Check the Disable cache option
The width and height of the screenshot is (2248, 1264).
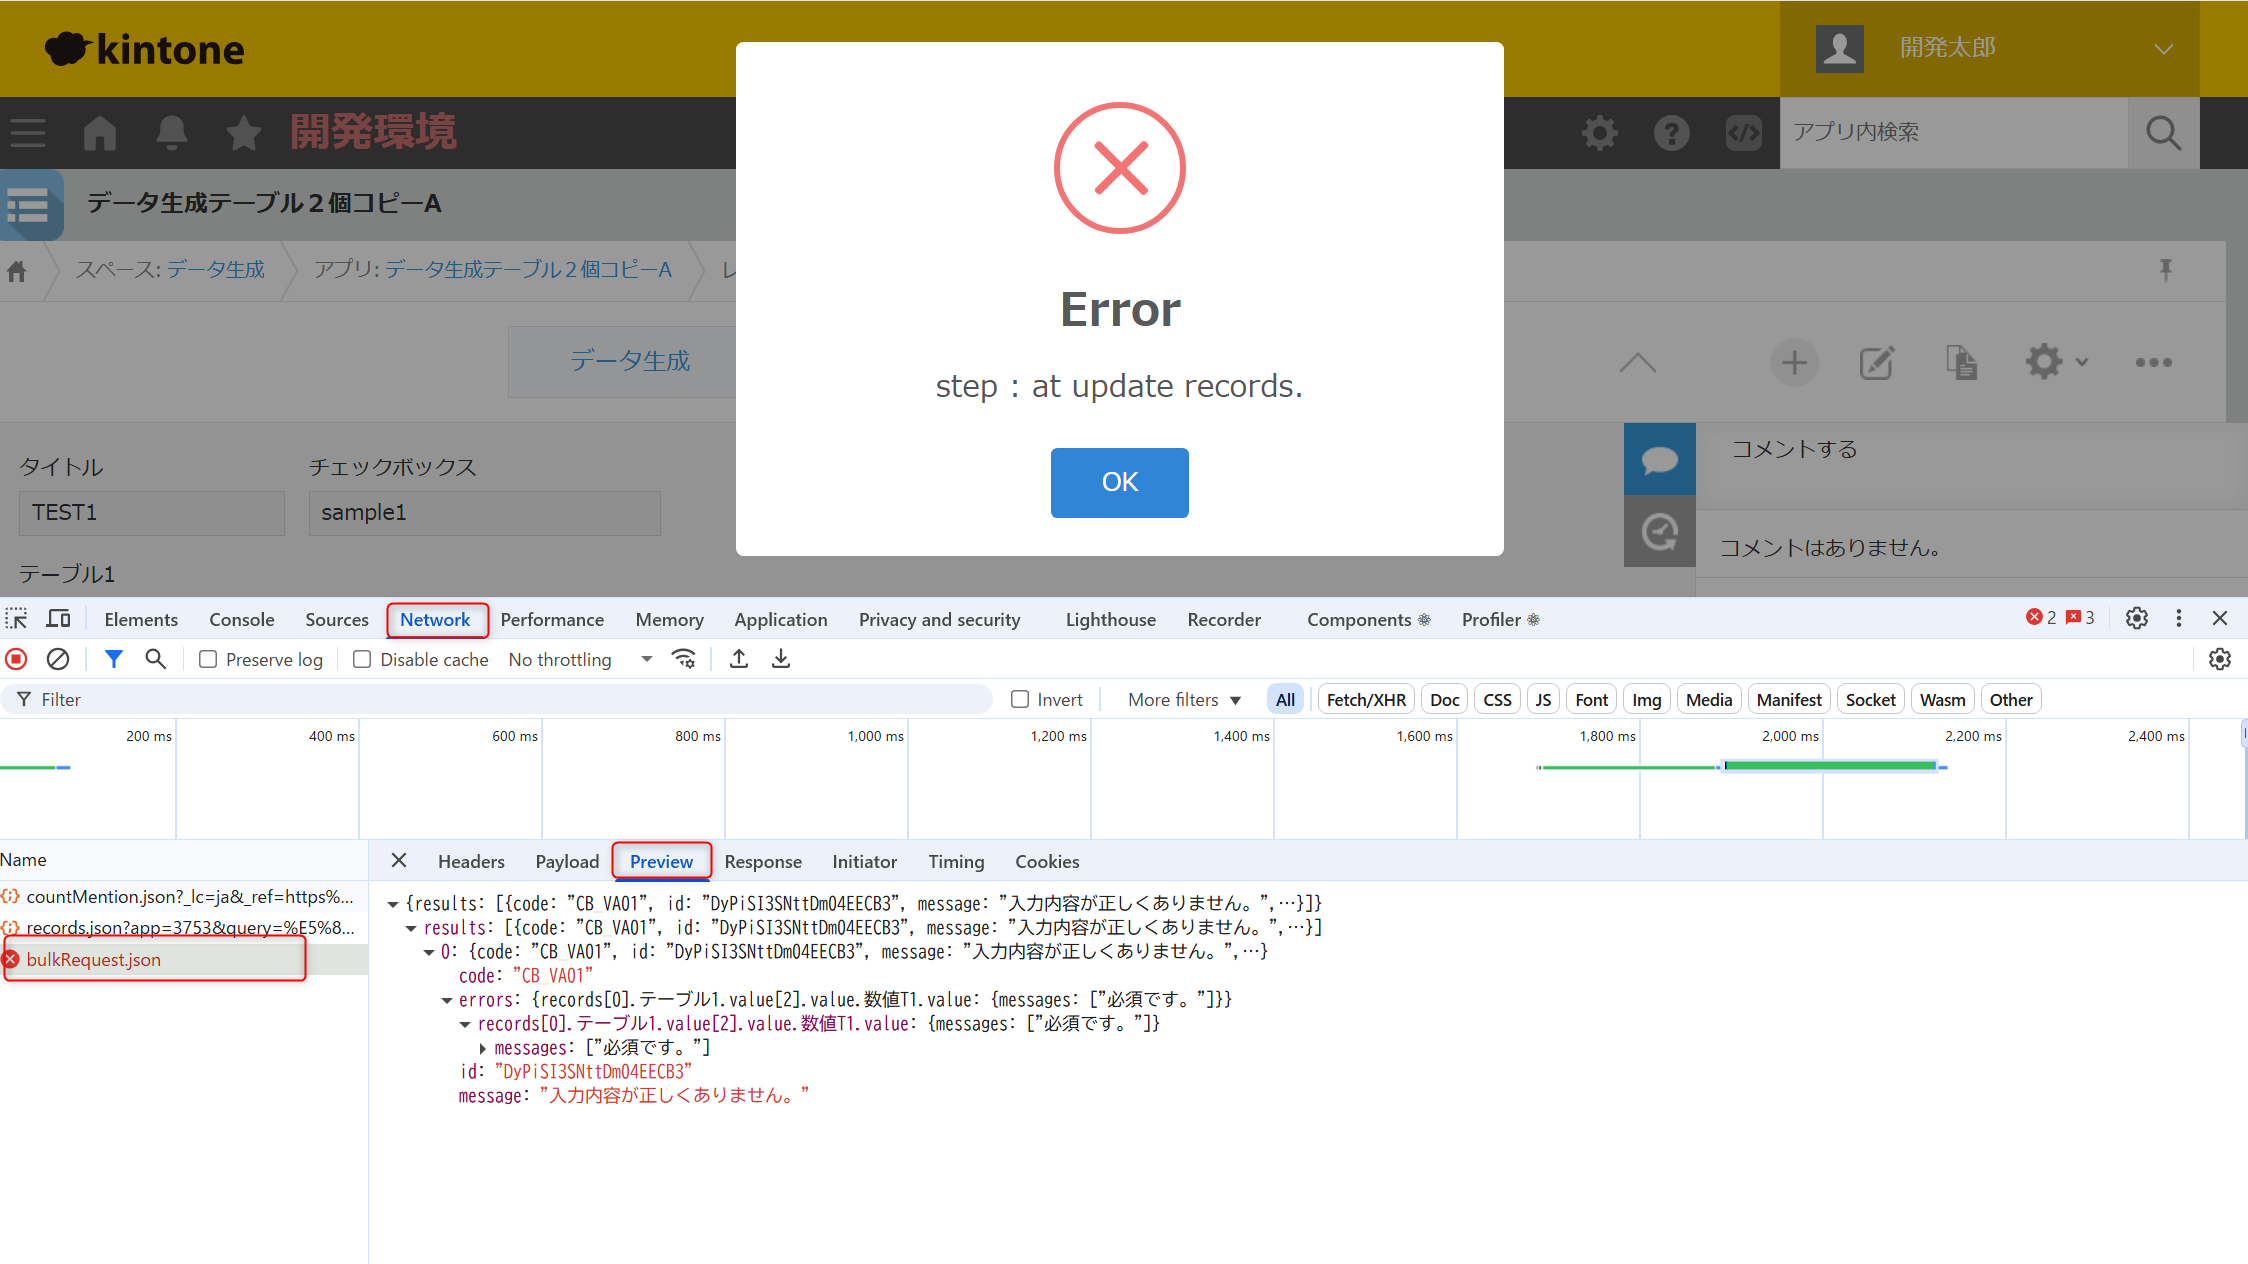pyautogui.click(x=362, y=659)
